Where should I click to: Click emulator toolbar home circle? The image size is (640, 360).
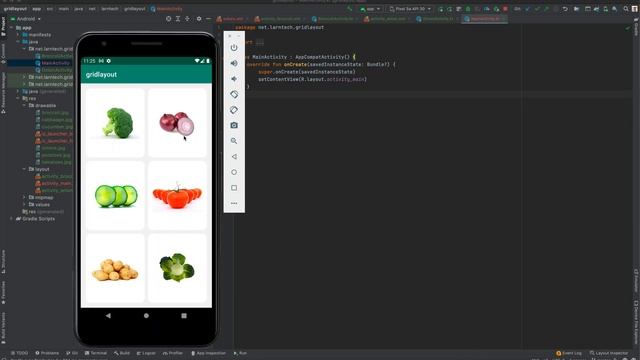click(x=234, y=172)
